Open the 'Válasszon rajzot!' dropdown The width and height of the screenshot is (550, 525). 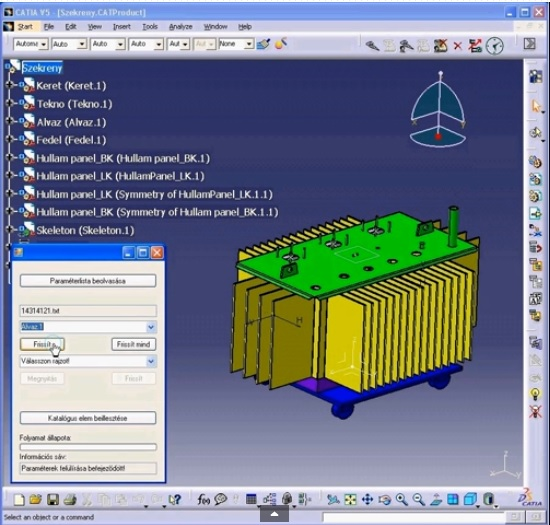(151, 361)
